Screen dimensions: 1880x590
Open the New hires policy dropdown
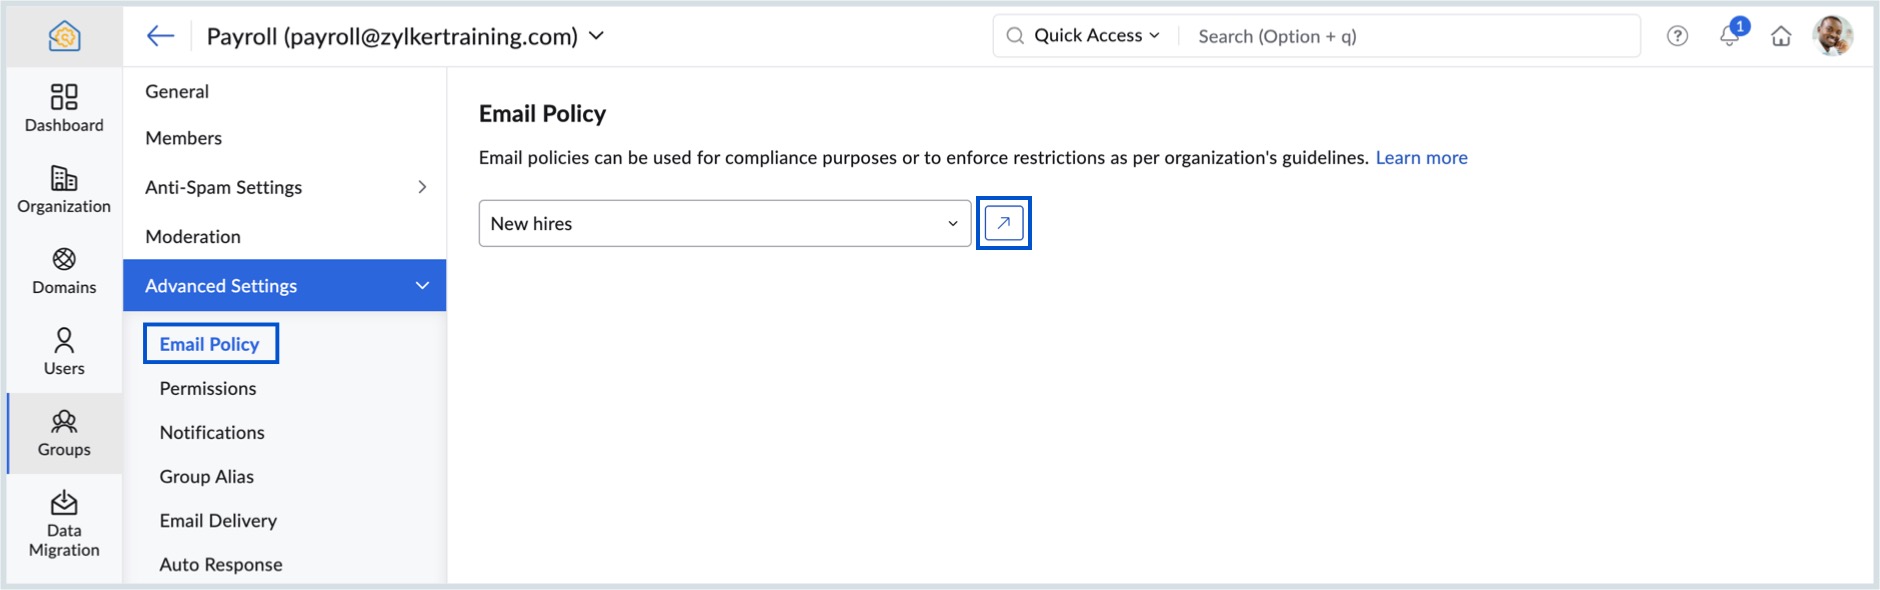click(x=724, y=223)
